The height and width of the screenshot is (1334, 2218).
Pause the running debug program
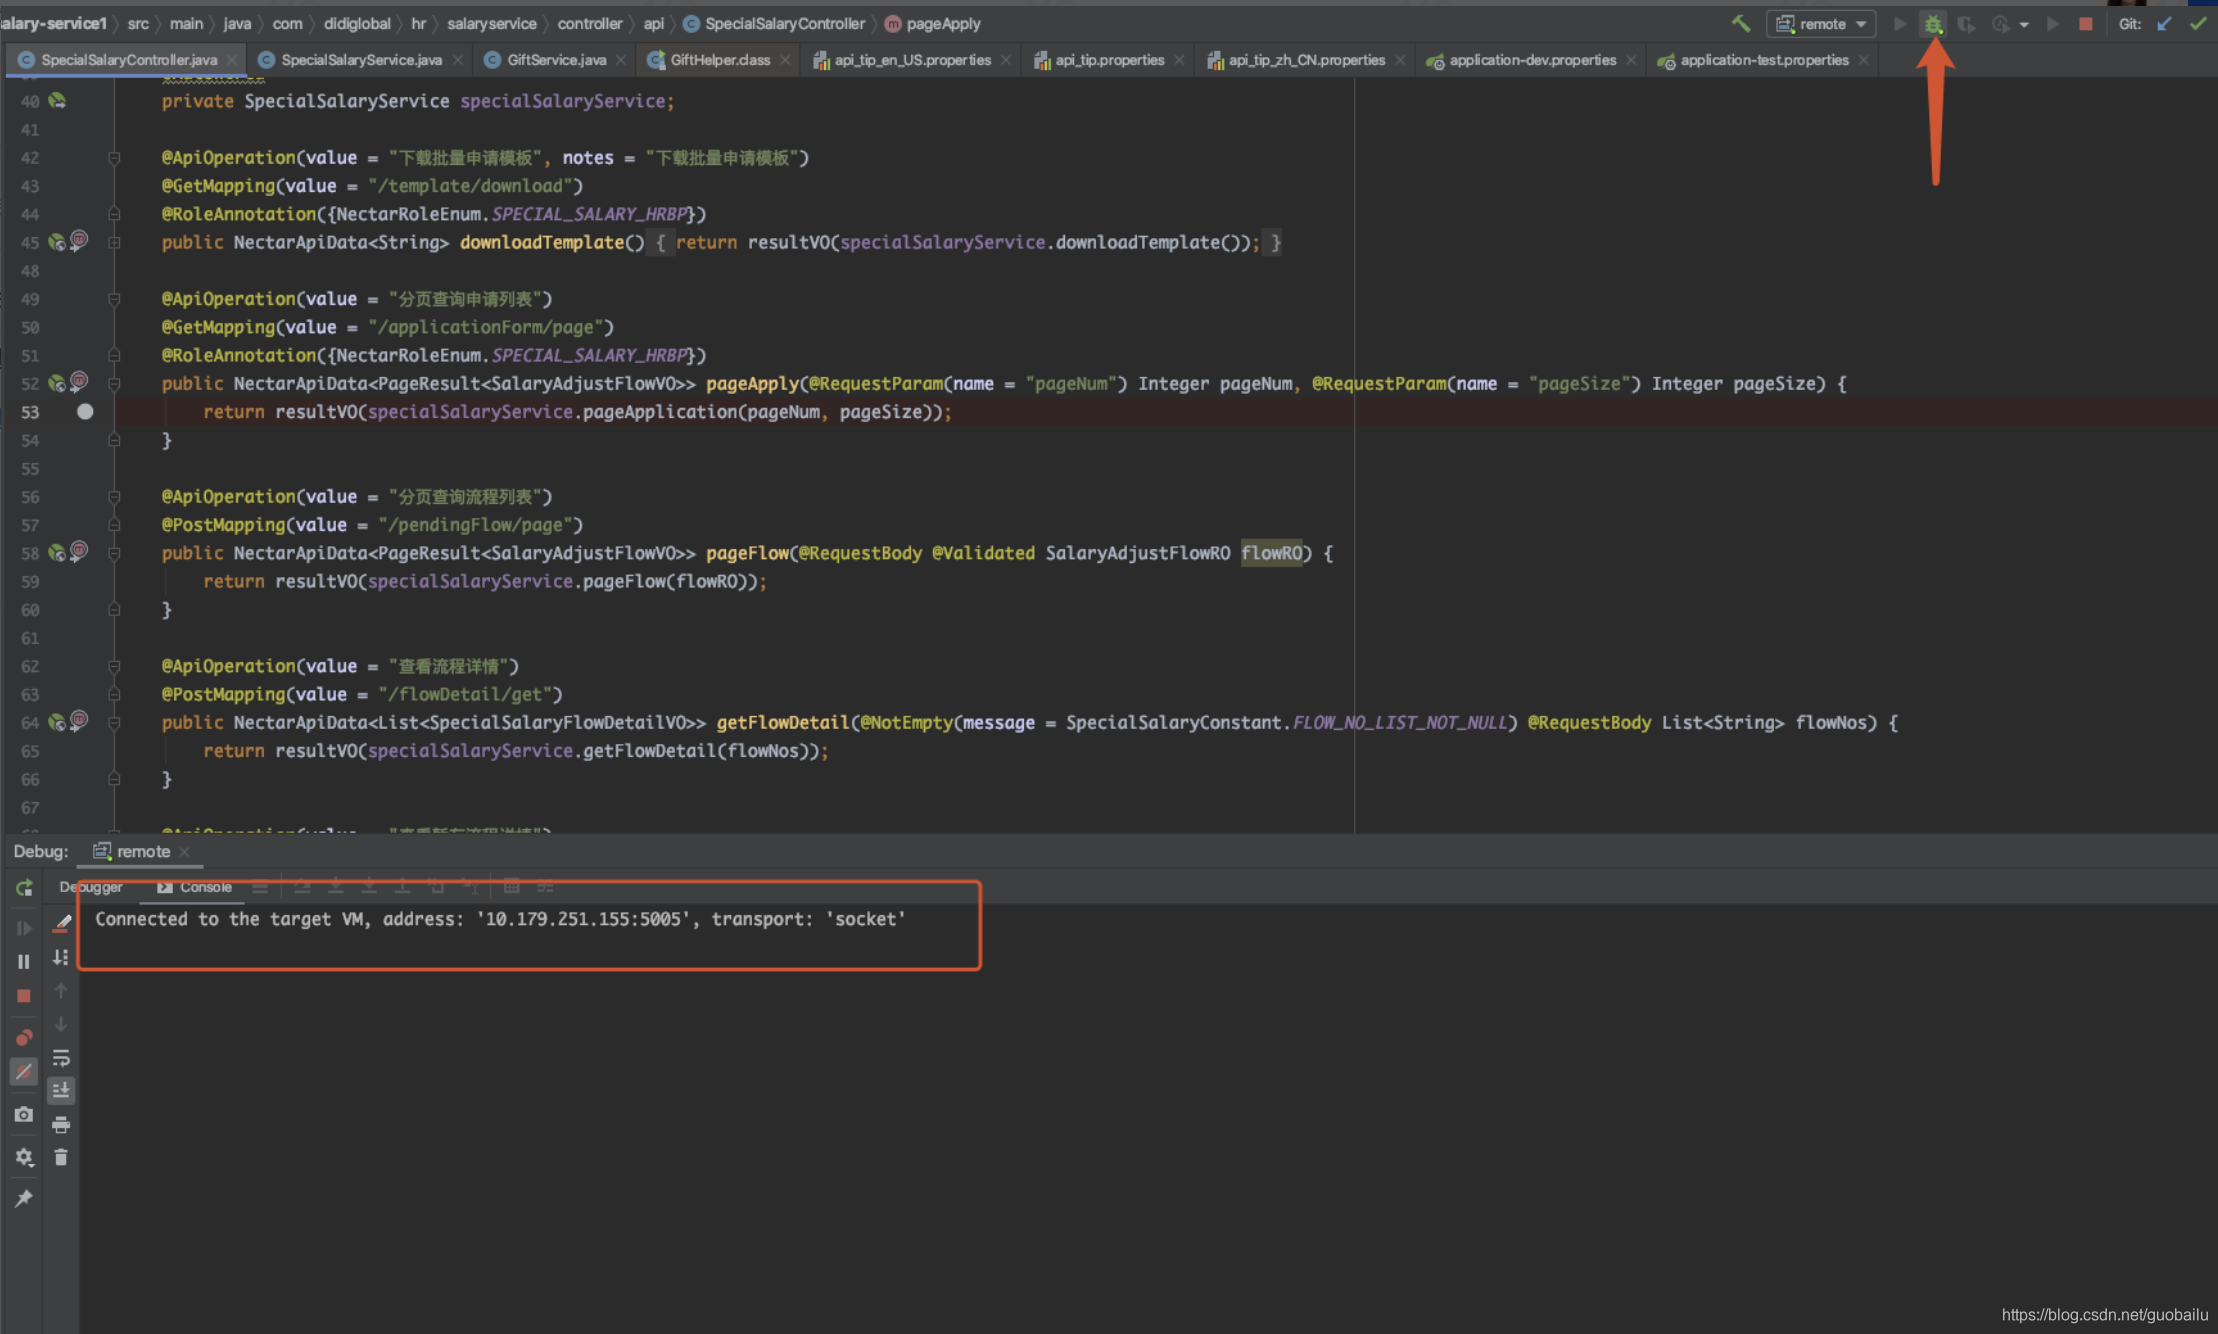pyautogui.click(x=24, y=961)
